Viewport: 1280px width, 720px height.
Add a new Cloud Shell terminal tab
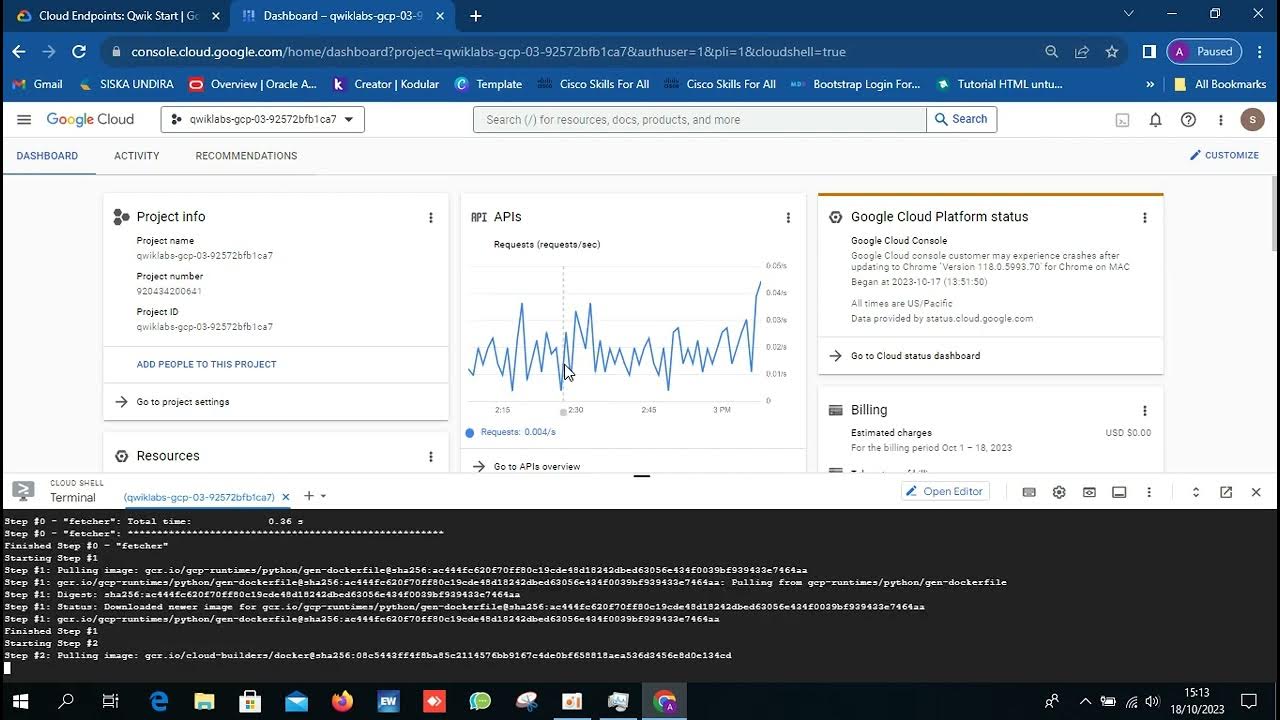pyautogui.click(x=309, y=496)
